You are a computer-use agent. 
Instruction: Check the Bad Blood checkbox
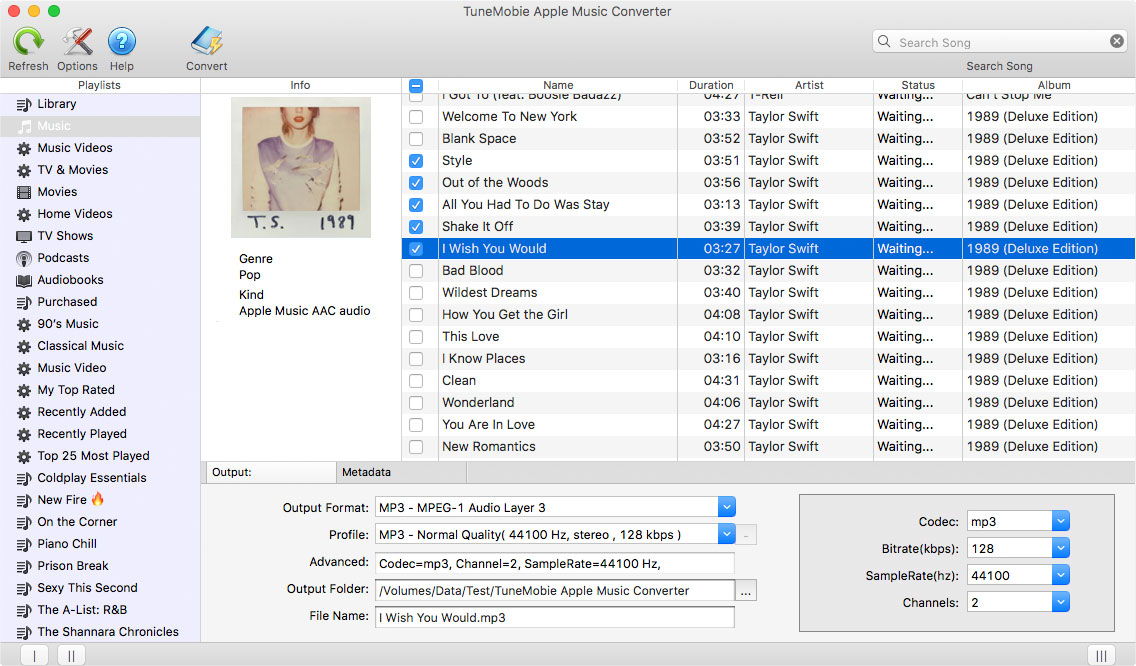416,271
